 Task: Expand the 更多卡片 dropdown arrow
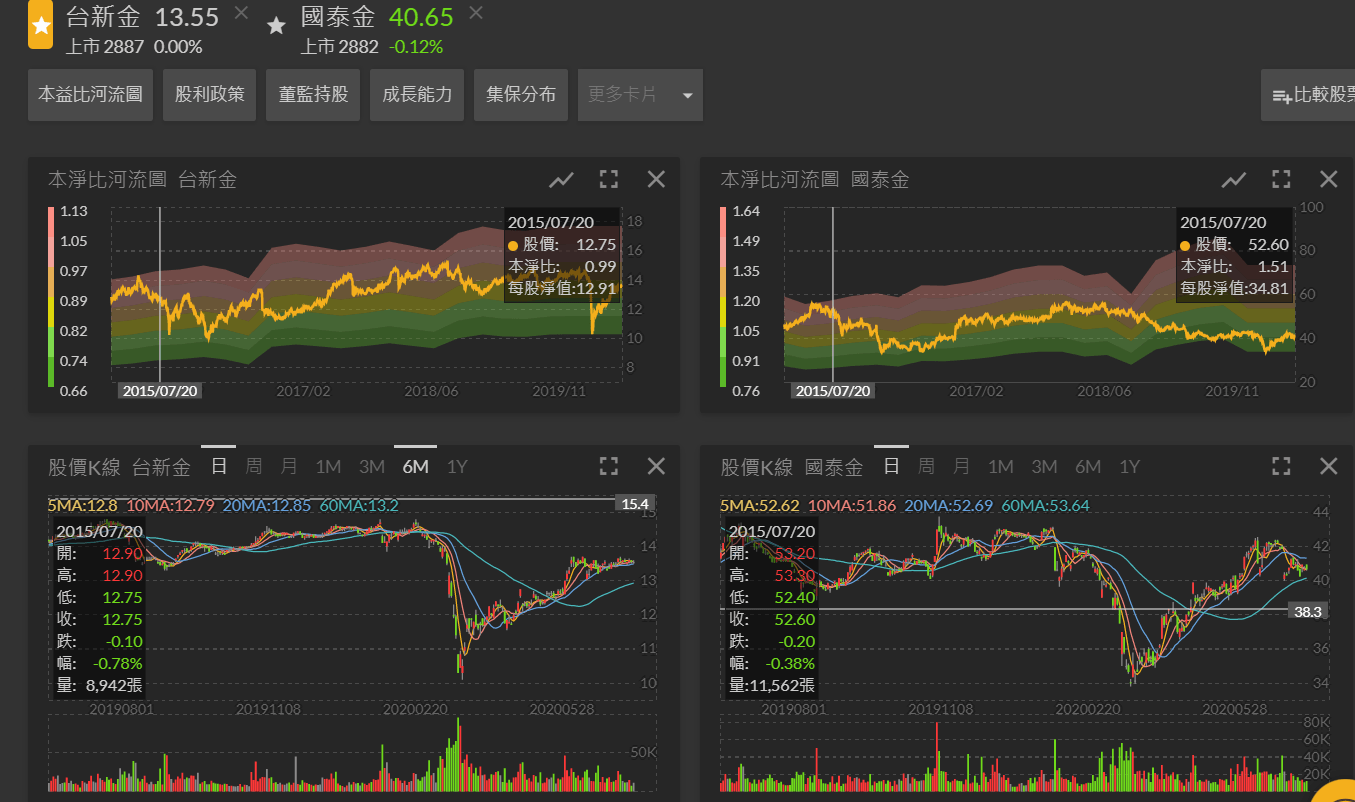(x=687, y=96)
